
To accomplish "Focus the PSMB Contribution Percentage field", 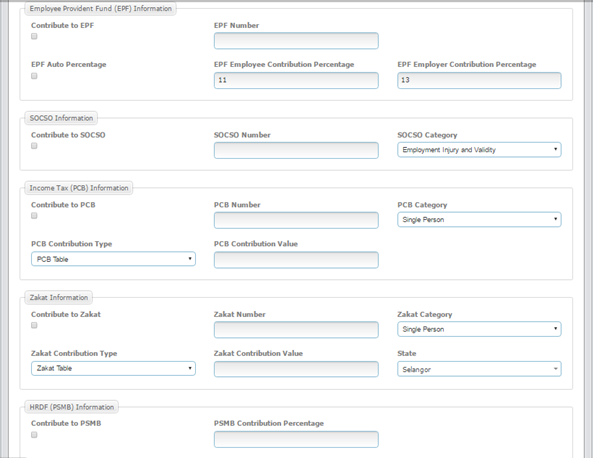I will pos(296,439).
